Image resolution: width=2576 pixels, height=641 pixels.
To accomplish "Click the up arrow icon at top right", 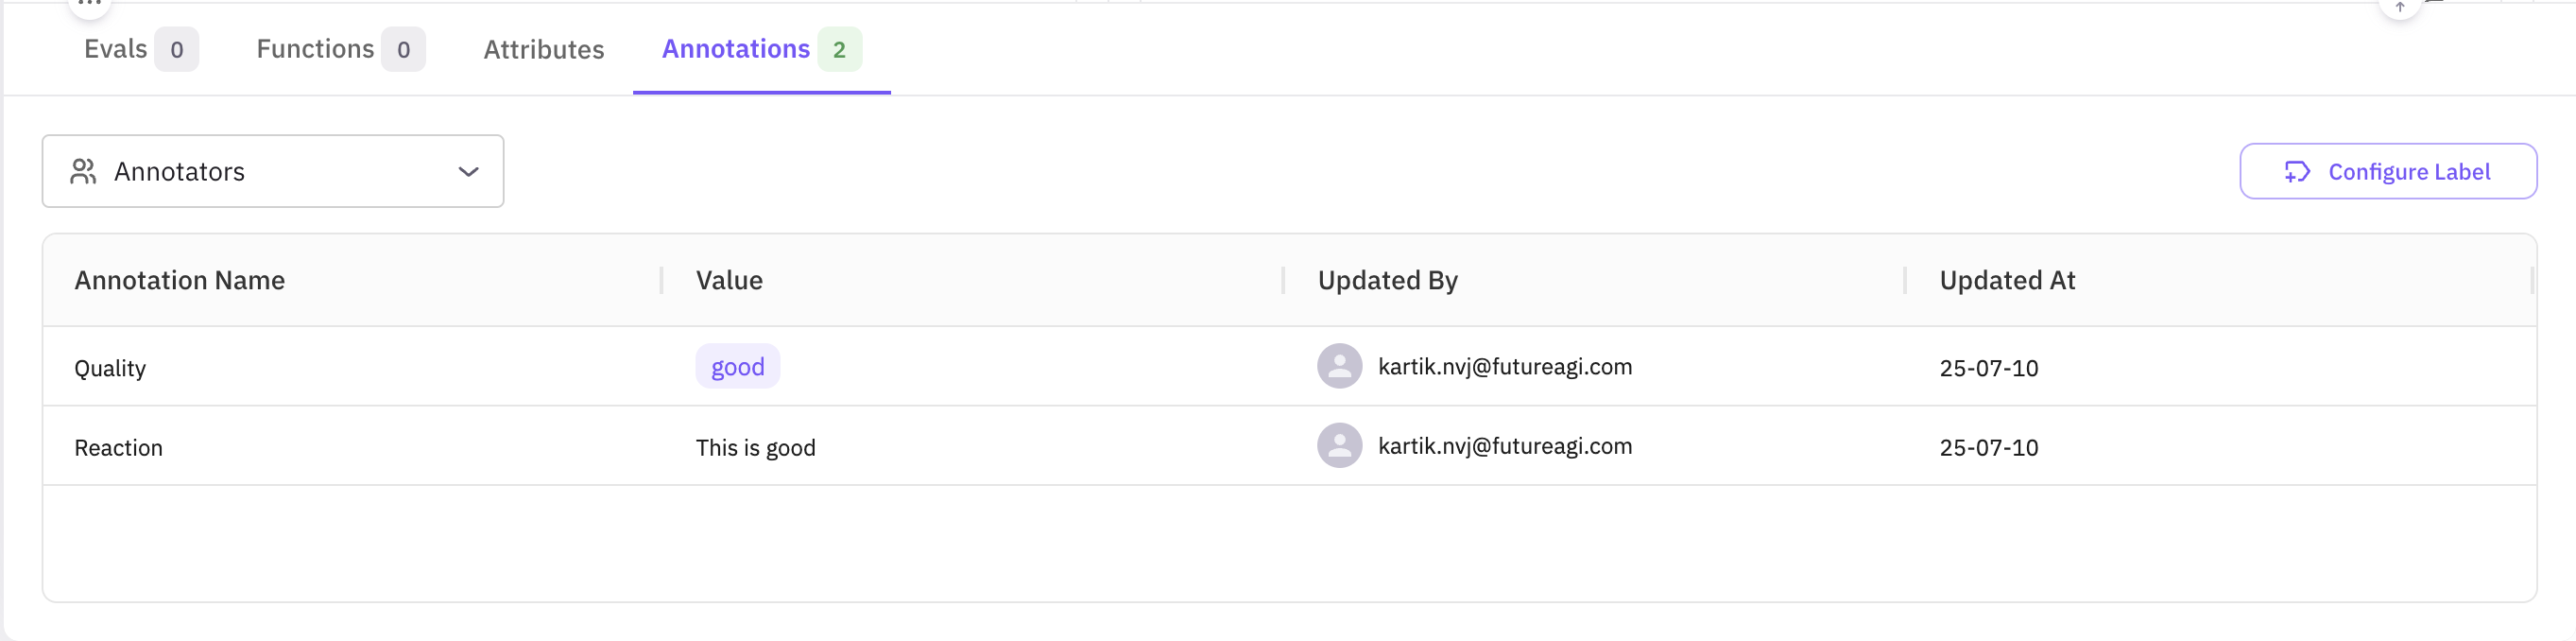I will click(2399, 8).
